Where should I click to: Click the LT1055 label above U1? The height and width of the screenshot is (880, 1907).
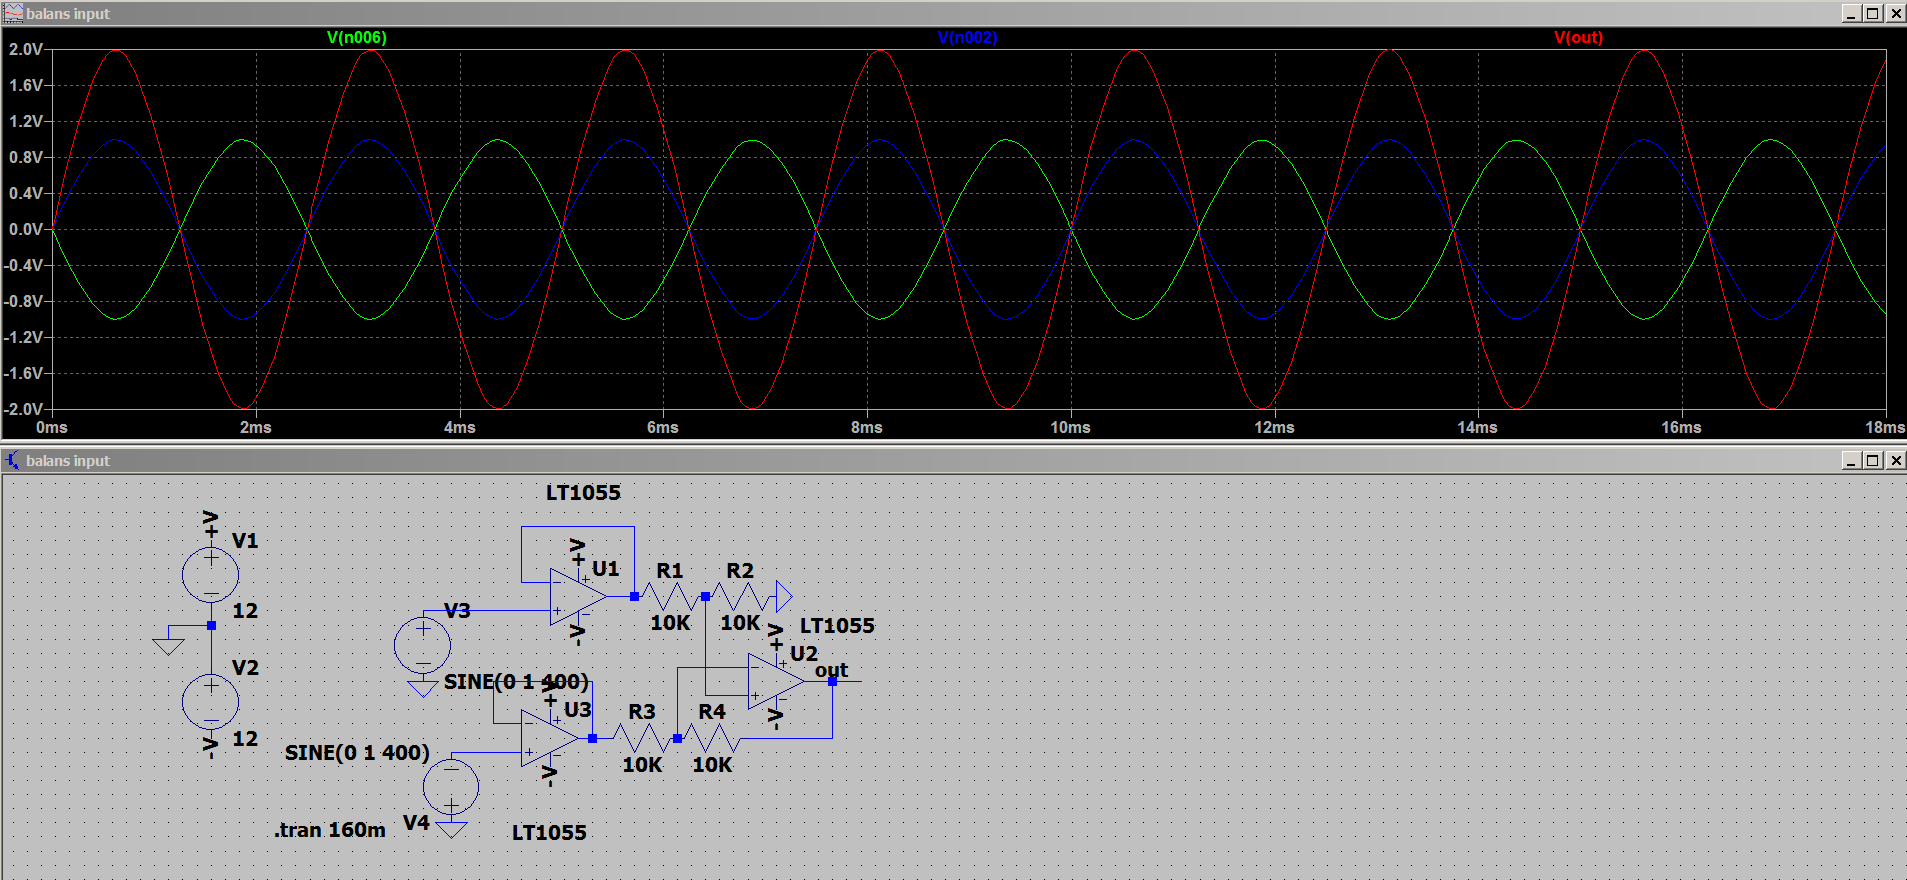pos(583,492)
